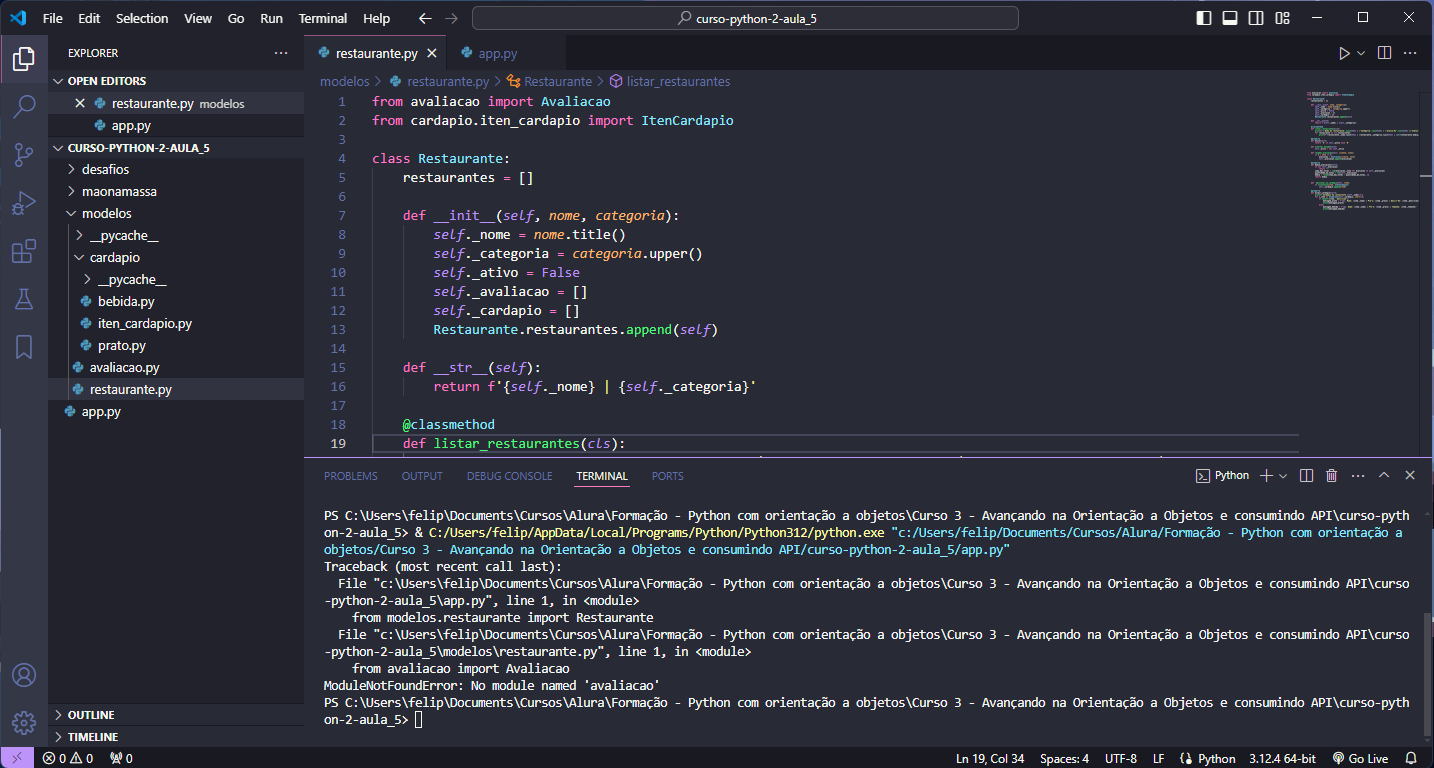Kill terminal with trash icon
This screenshot has width=1434, height=768.
tap(1332, 476)
